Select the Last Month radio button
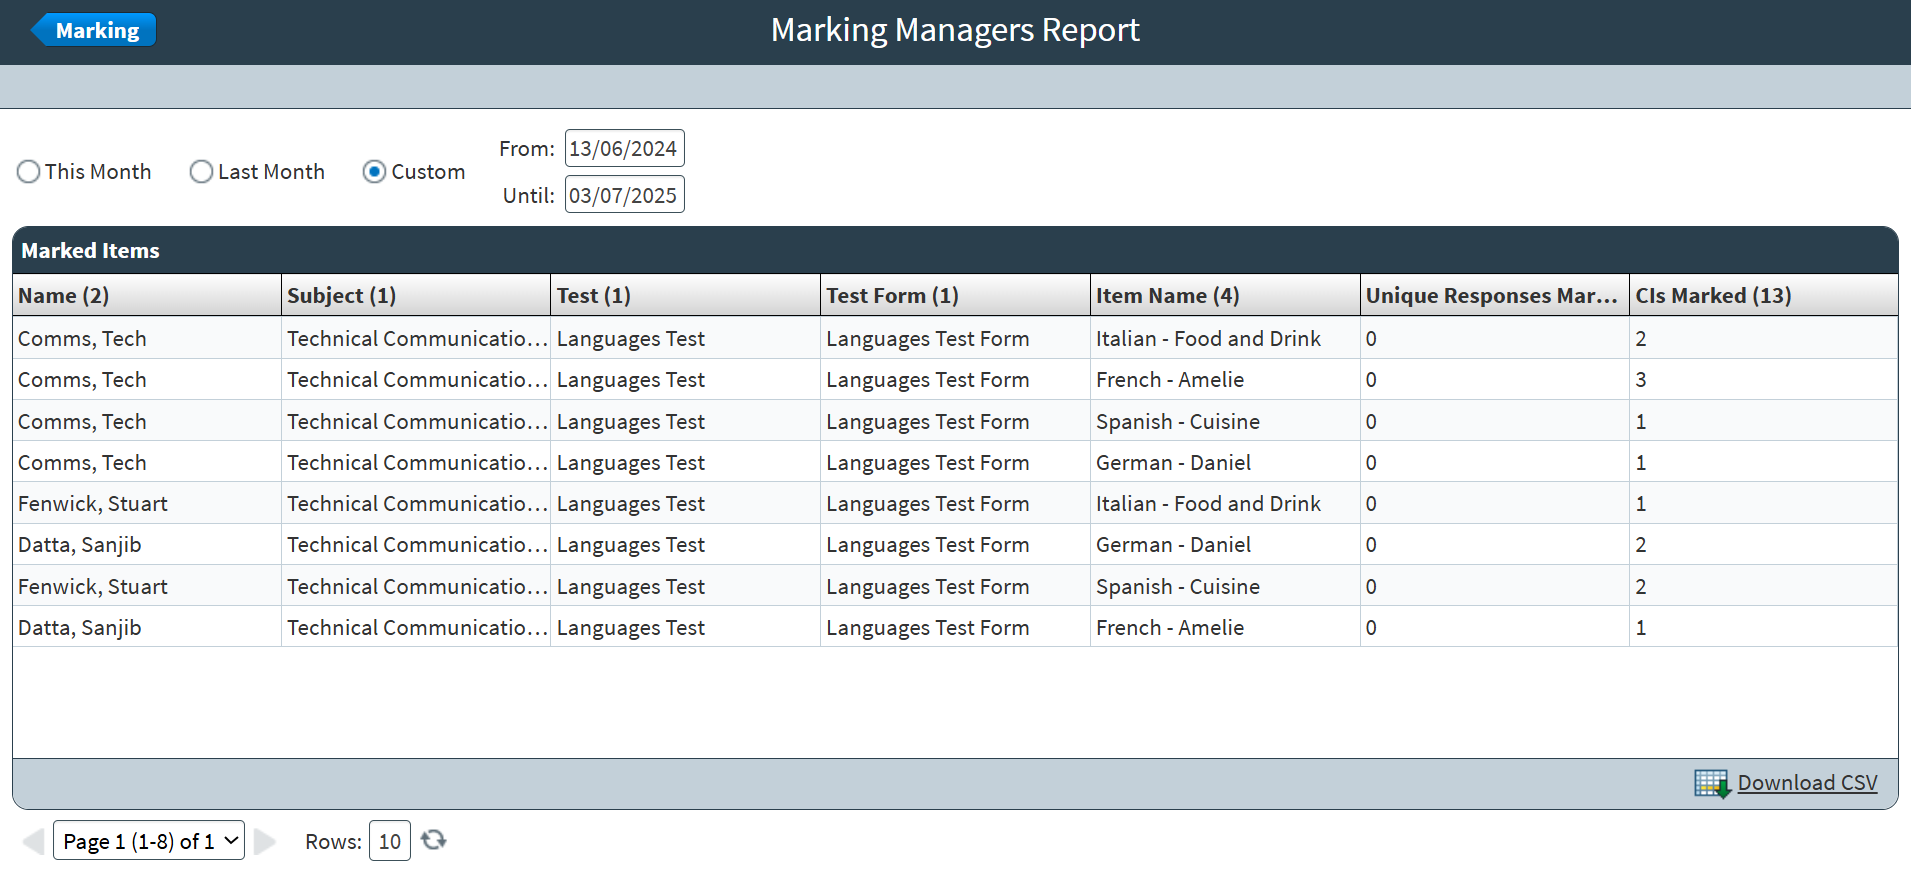The height and width of the screenshot is (873, 1911). (201, 172)
